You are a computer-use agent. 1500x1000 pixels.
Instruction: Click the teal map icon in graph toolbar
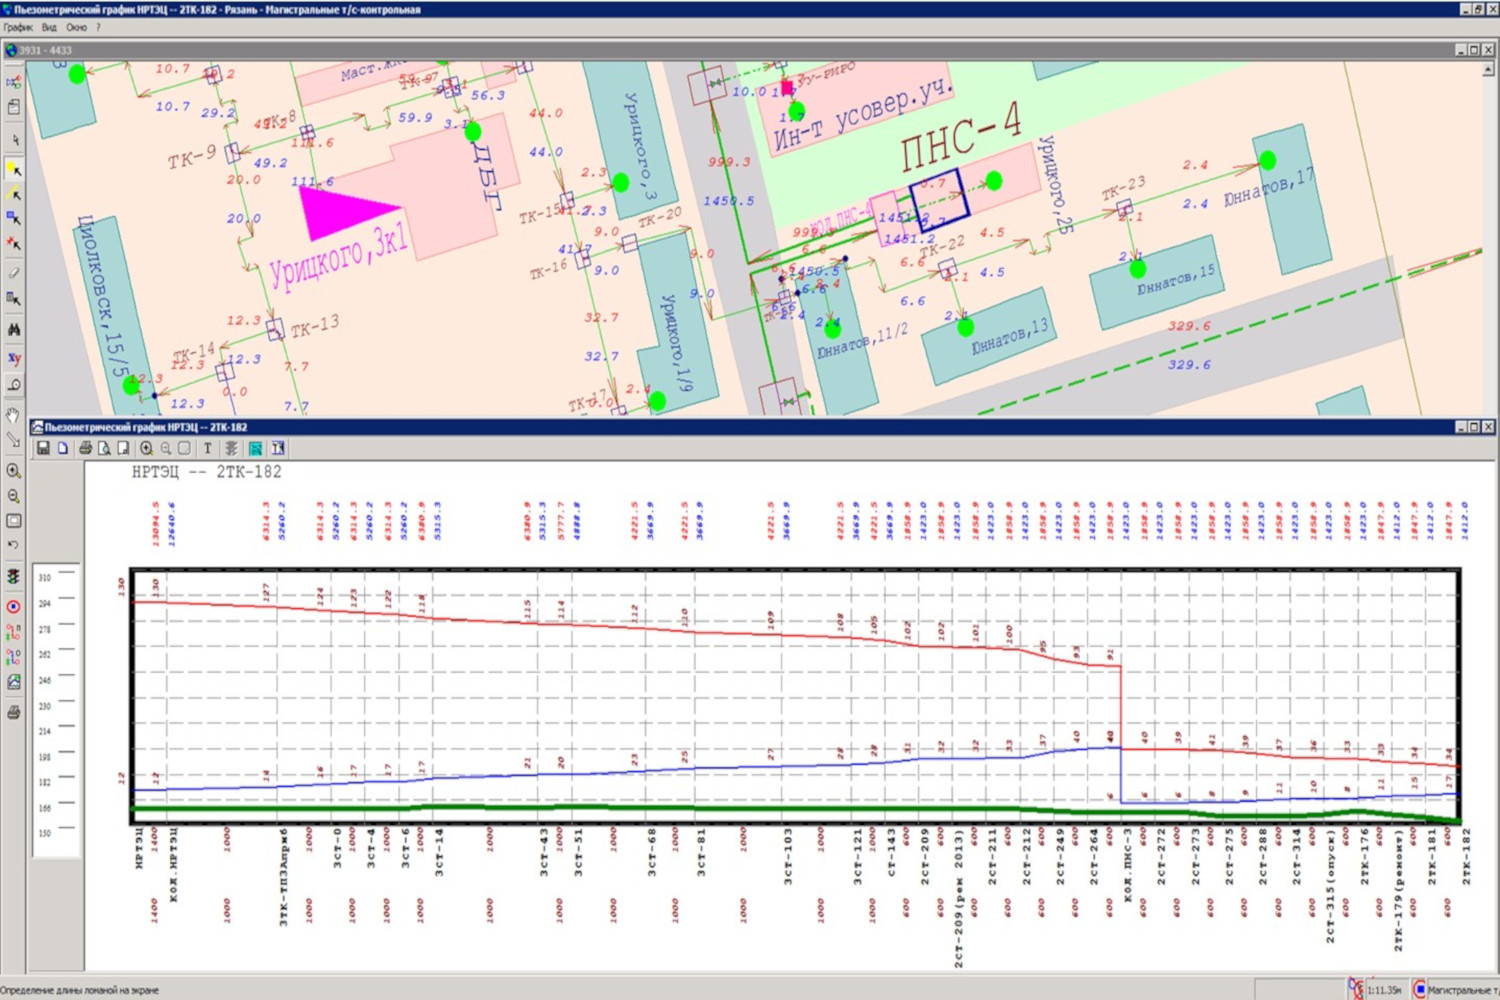point(255,448)
